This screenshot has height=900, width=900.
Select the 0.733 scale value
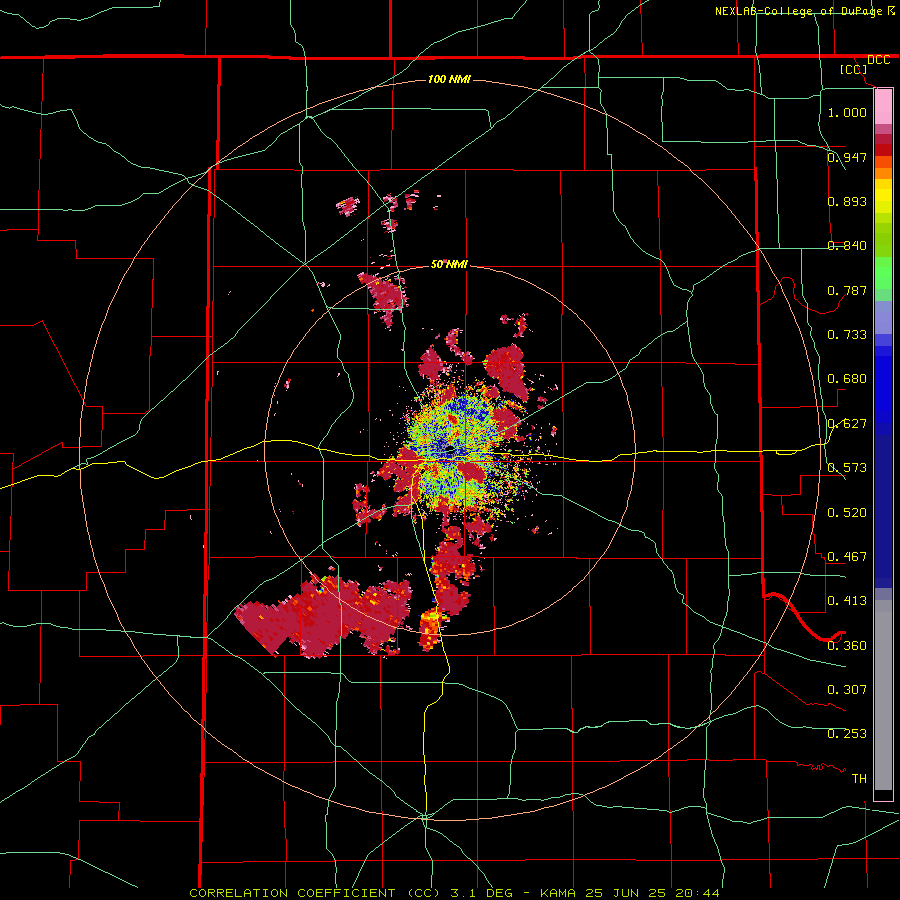[x=847, y=335]
